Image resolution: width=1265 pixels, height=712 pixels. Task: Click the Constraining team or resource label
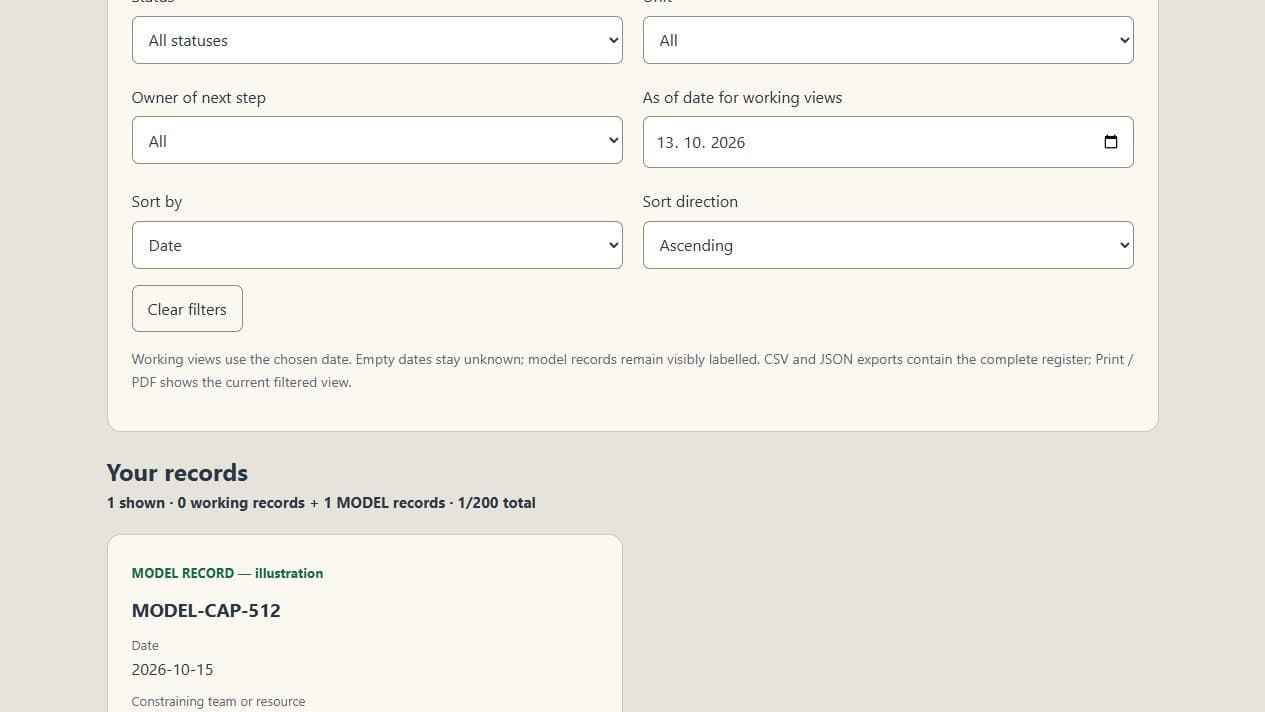(218, 702)
